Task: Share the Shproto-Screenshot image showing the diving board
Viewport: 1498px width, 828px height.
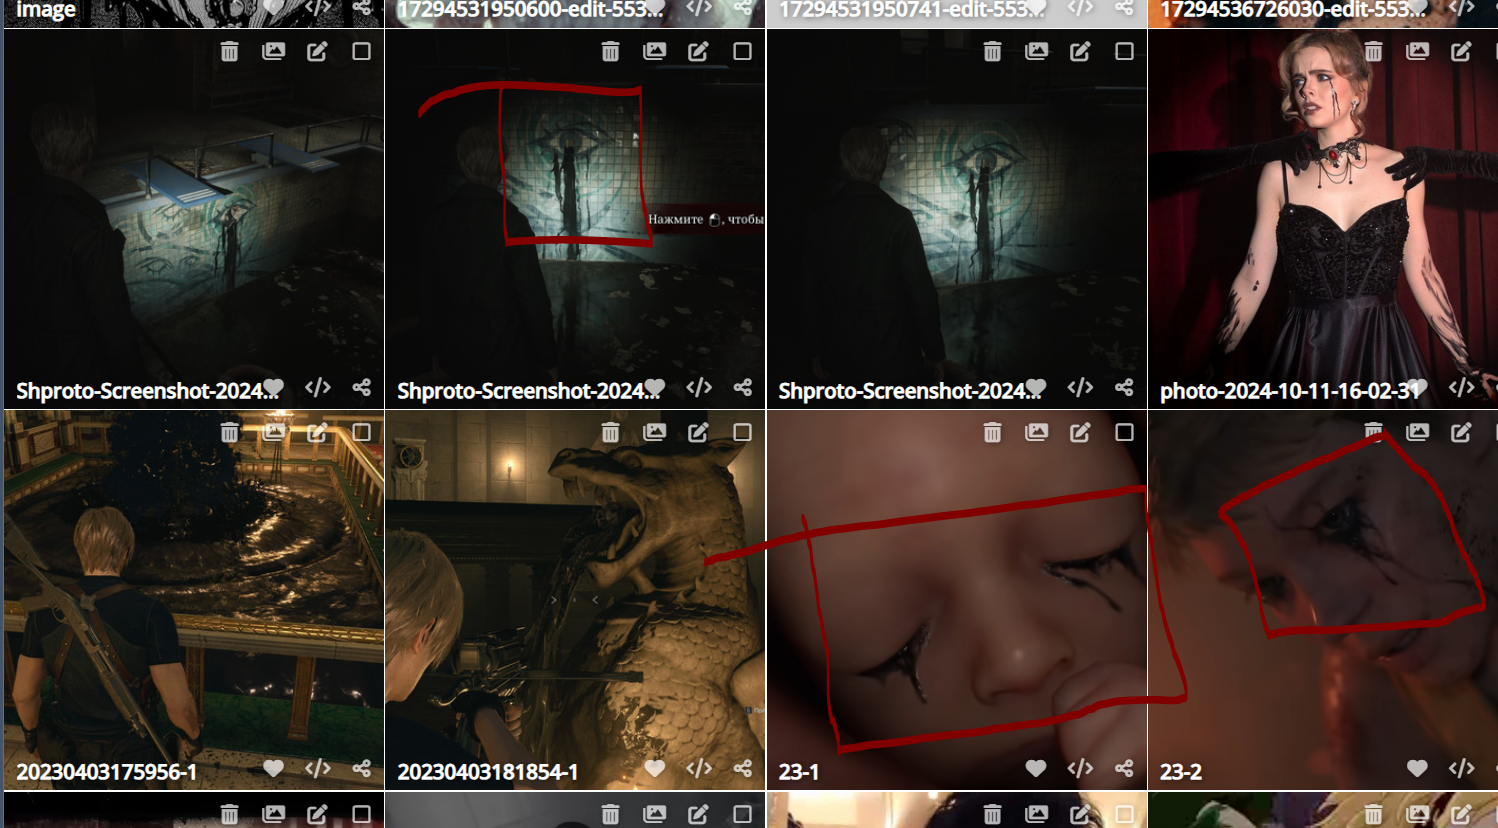Action: pos(361,387)
